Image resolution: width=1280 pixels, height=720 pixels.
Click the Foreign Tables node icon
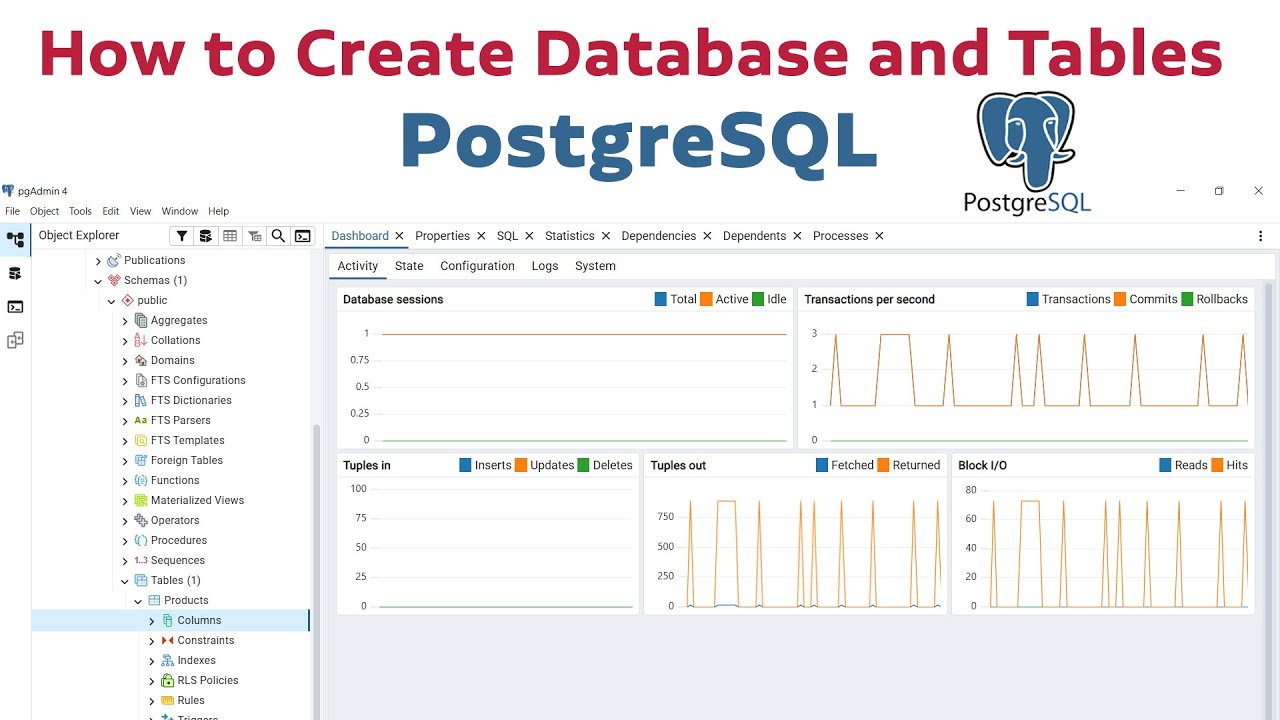click(x=141, y=460)
